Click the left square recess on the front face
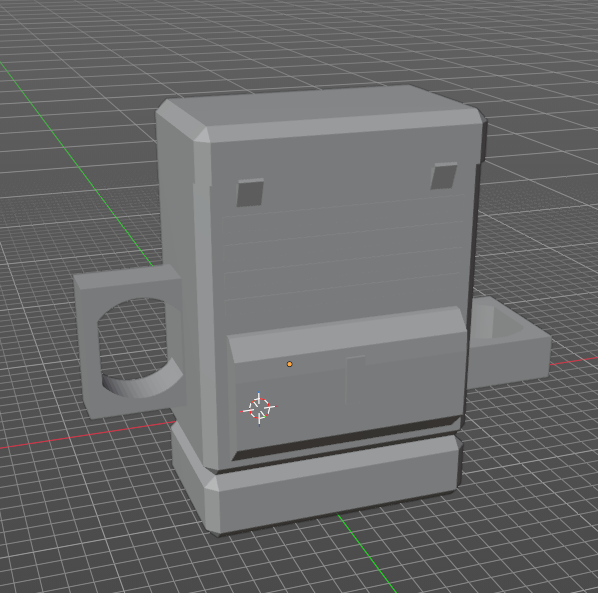This screenshot has width=598, height=593. tap(250, 193)
